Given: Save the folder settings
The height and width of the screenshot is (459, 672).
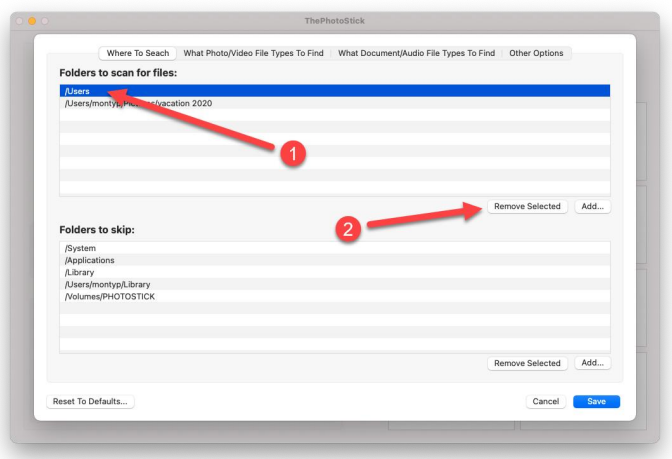Looking at the screenshot, I should pos(596,401).
